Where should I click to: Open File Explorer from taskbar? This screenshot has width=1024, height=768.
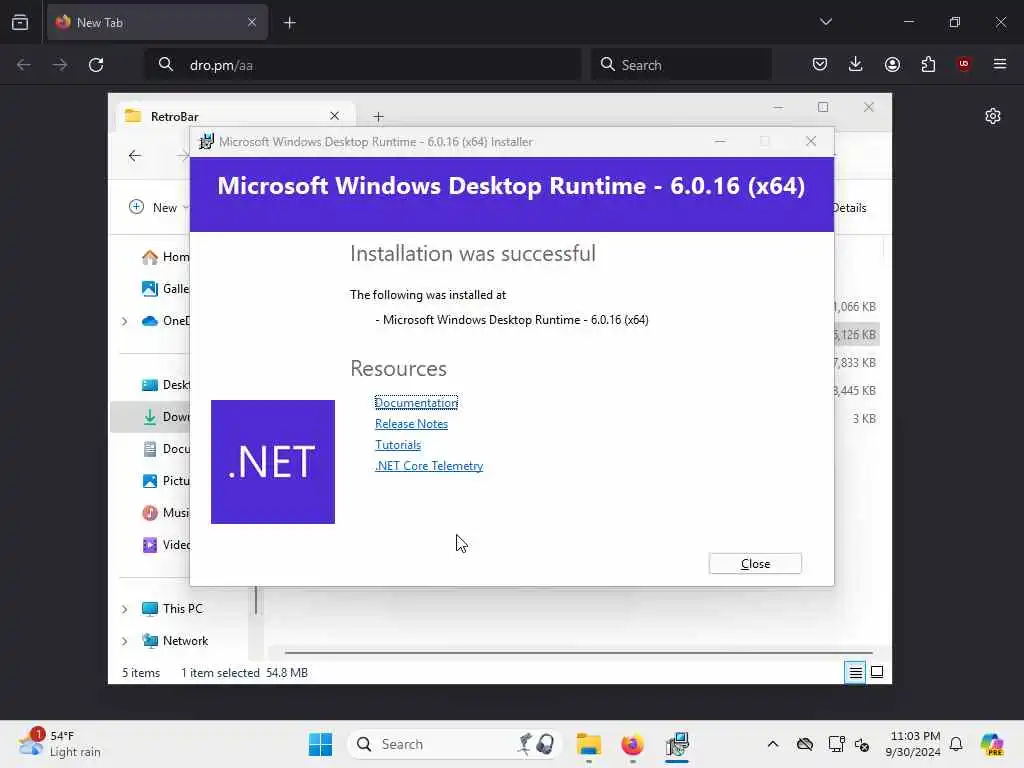[588, 744]
